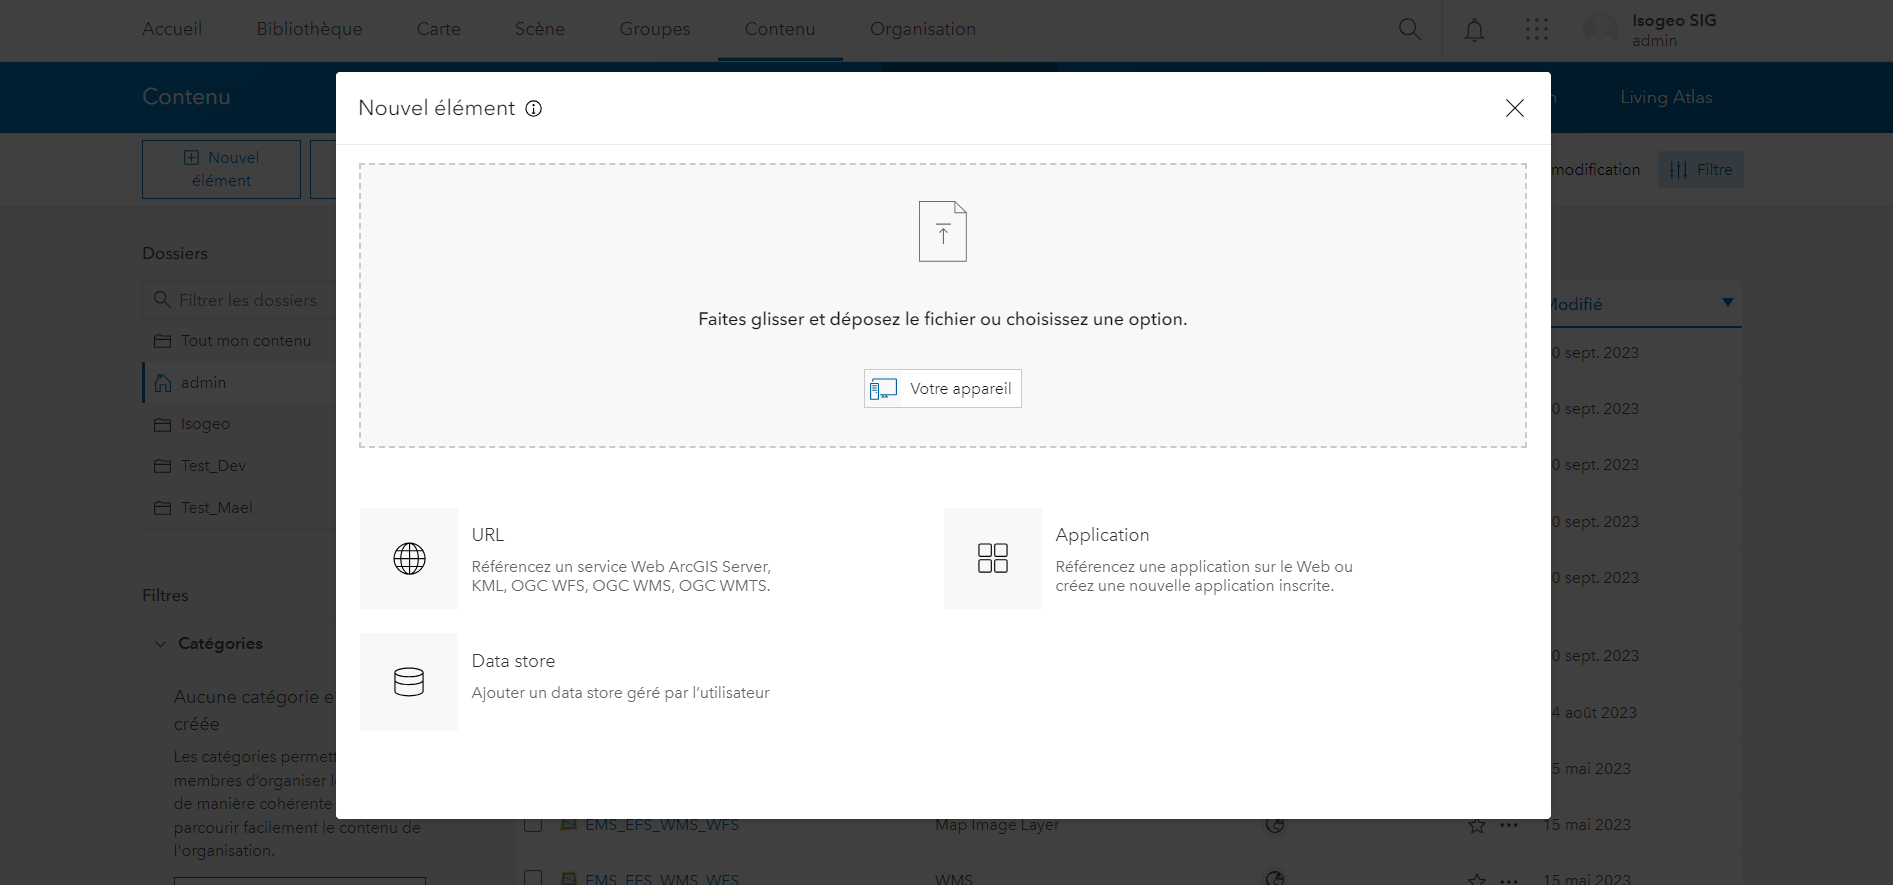Click the Votre appareil button
1893x885 pixels.
pyautogui.click(x=943, y=389)
